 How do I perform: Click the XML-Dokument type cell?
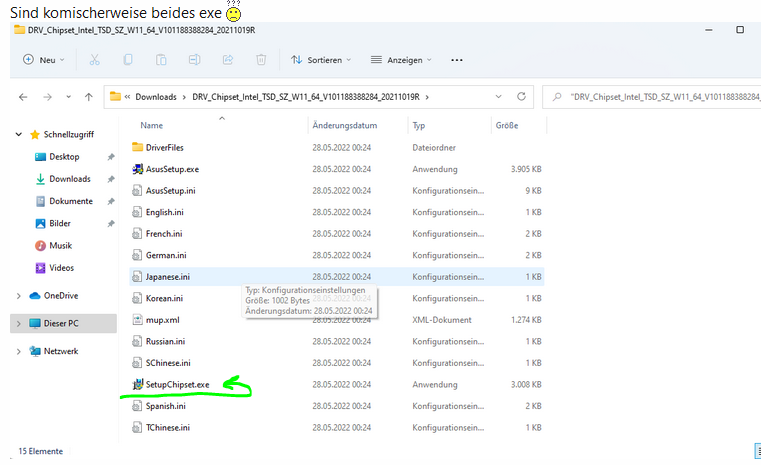(442, 320)
